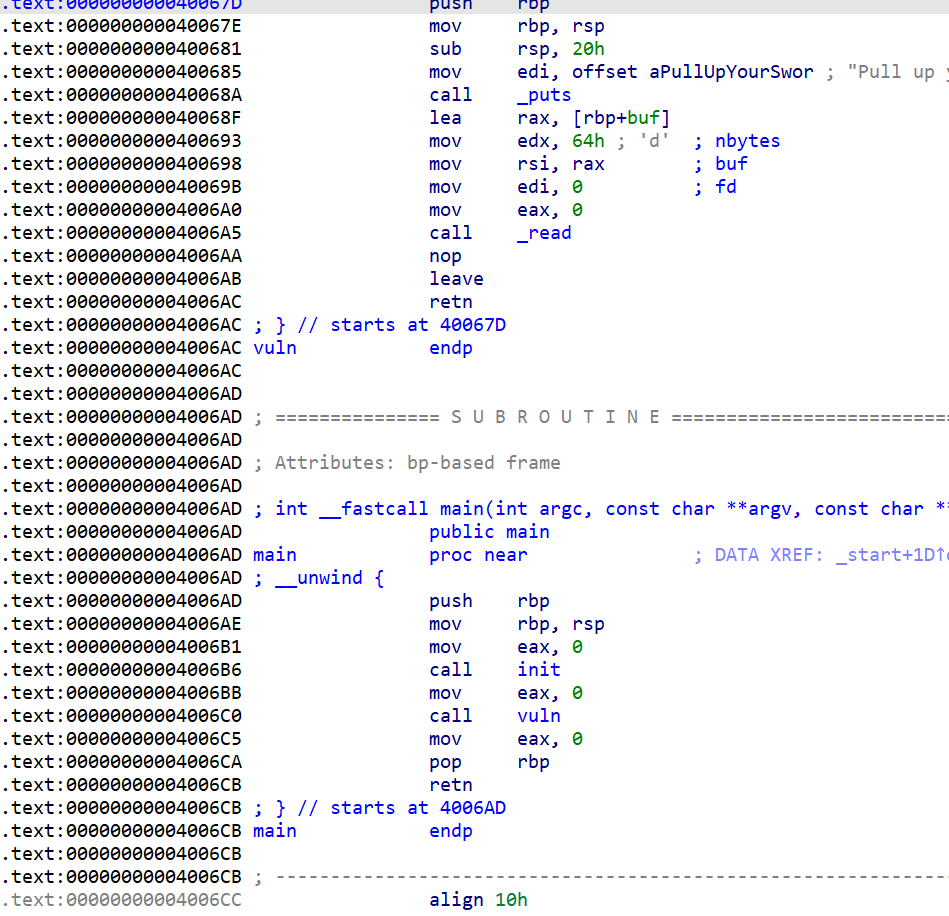
Task: Click the main endp label
Action: point(275,831)
